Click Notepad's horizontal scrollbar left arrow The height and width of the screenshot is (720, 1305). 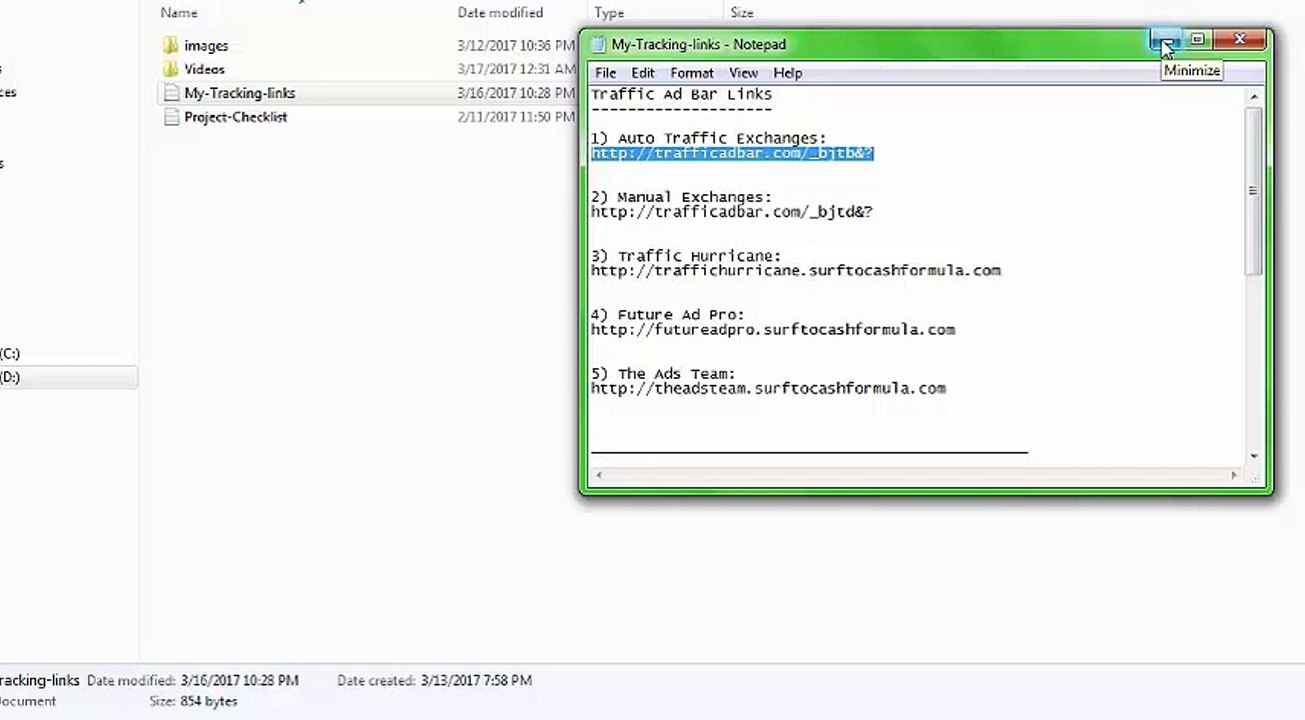click(x=598, y=476)
